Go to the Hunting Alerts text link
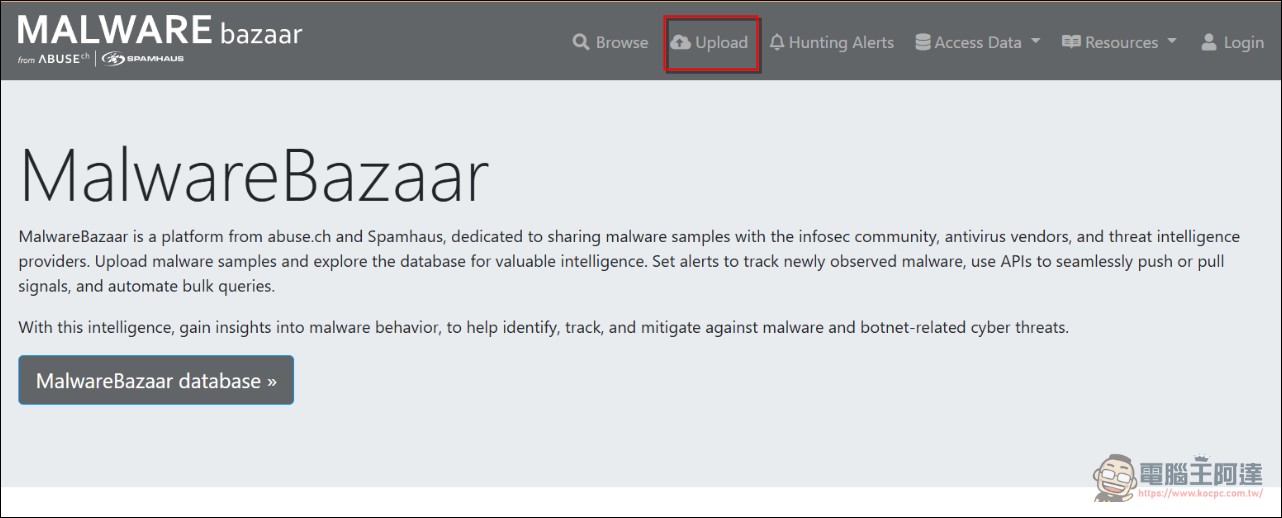 [x=841, y=42]
